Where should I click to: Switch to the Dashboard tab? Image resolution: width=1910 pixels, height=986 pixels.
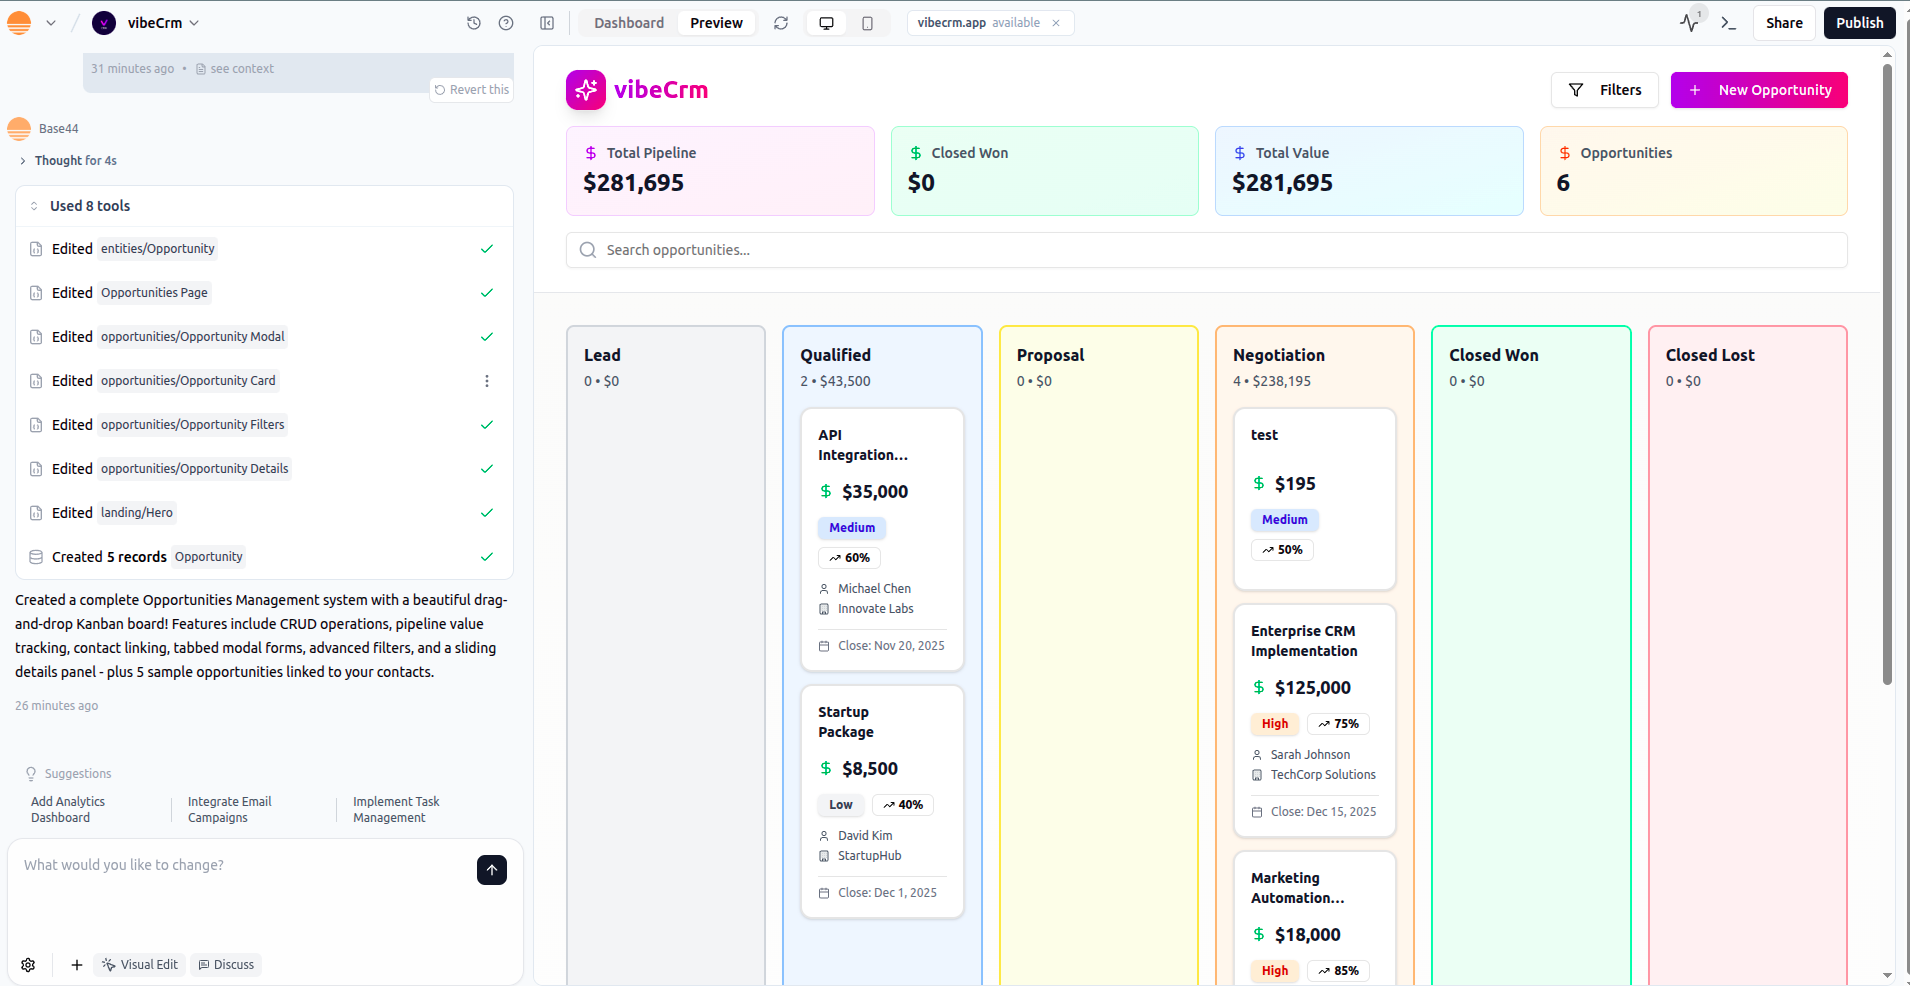pyautogui.click(x=628, y=23)
